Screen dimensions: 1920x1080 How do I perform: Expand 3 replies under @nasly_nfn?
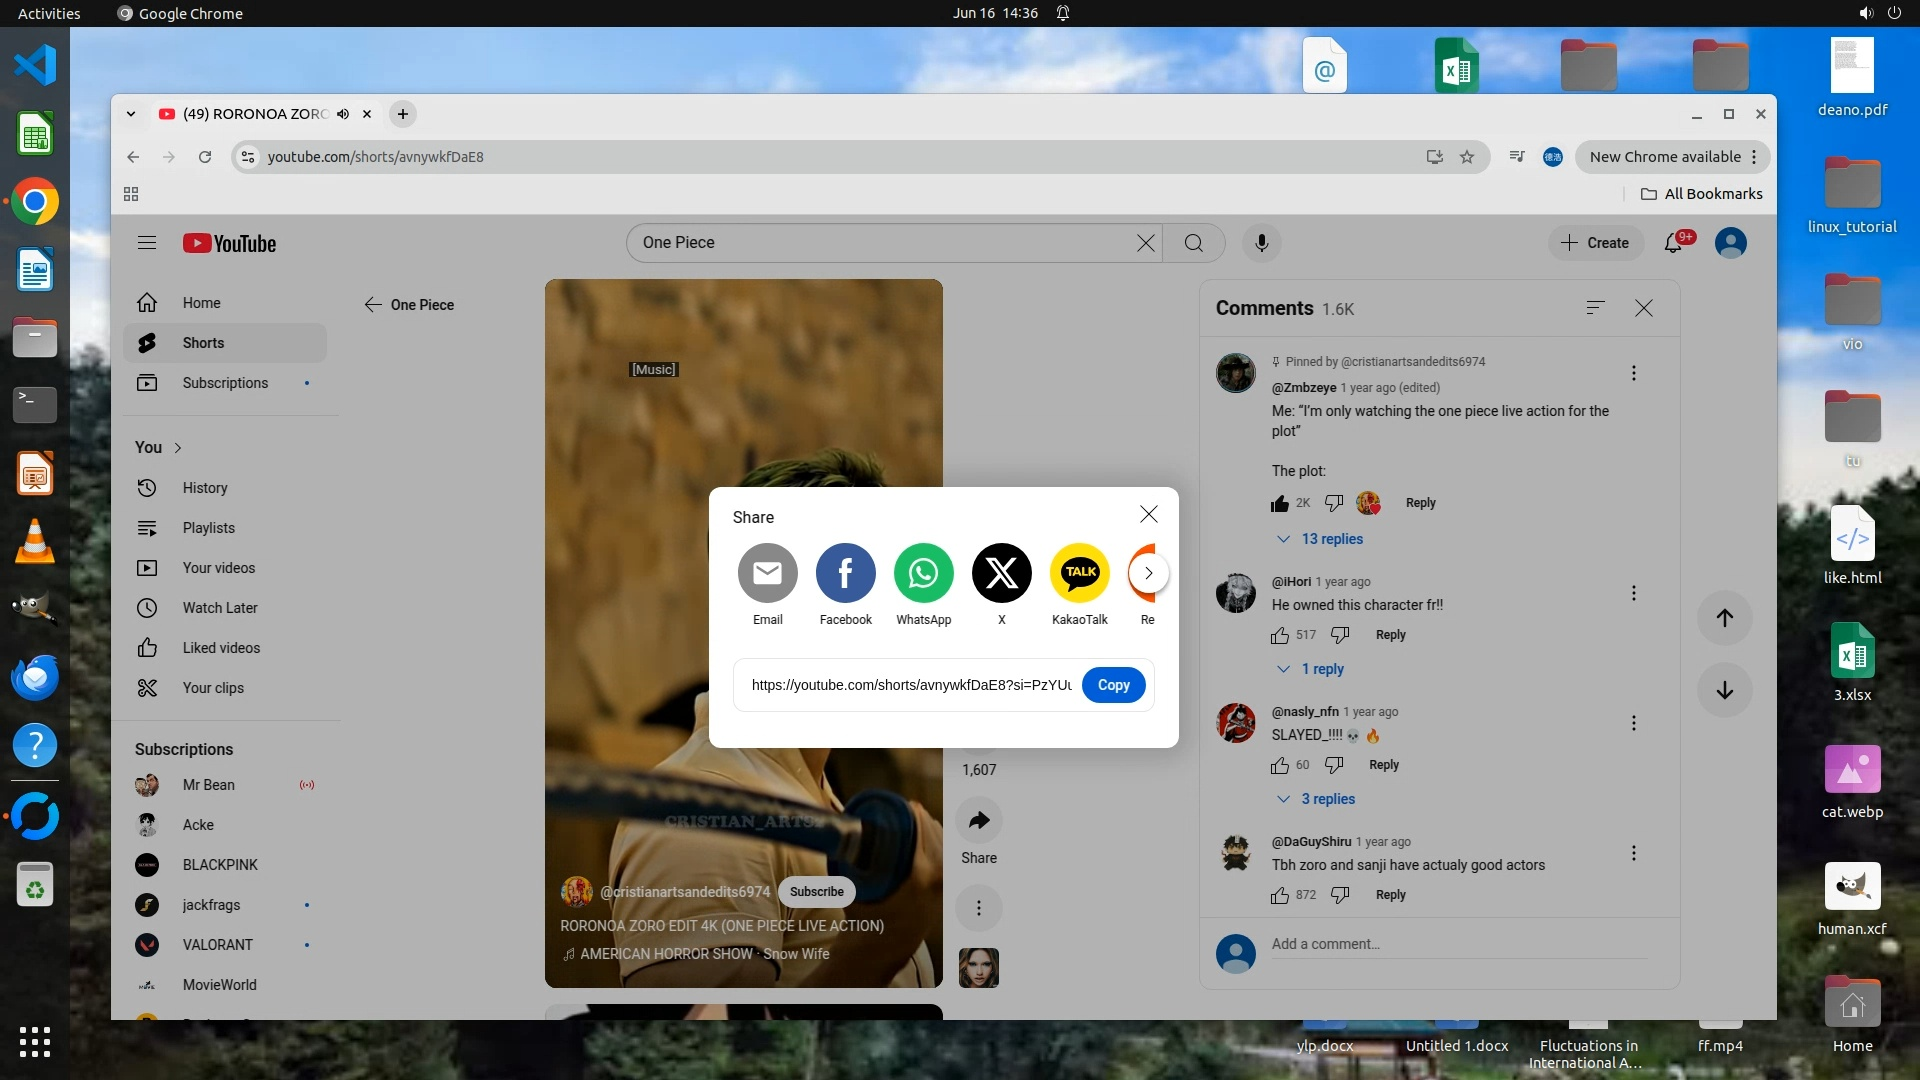point(1326,799)
